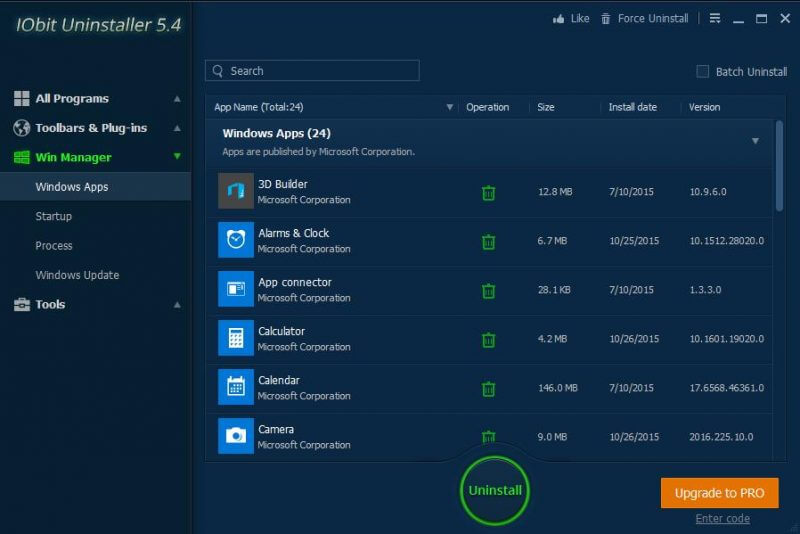This screenshot has height=534, width=800.
Task: Select the Calculator row name
Action: pos(281,331)
